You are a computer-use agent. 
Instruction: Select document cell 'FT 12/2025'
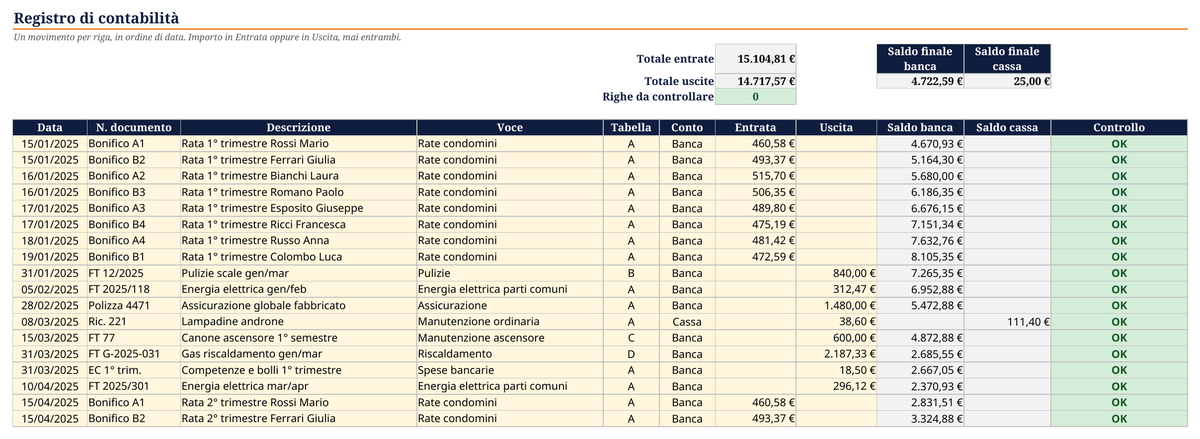(133, 273)
